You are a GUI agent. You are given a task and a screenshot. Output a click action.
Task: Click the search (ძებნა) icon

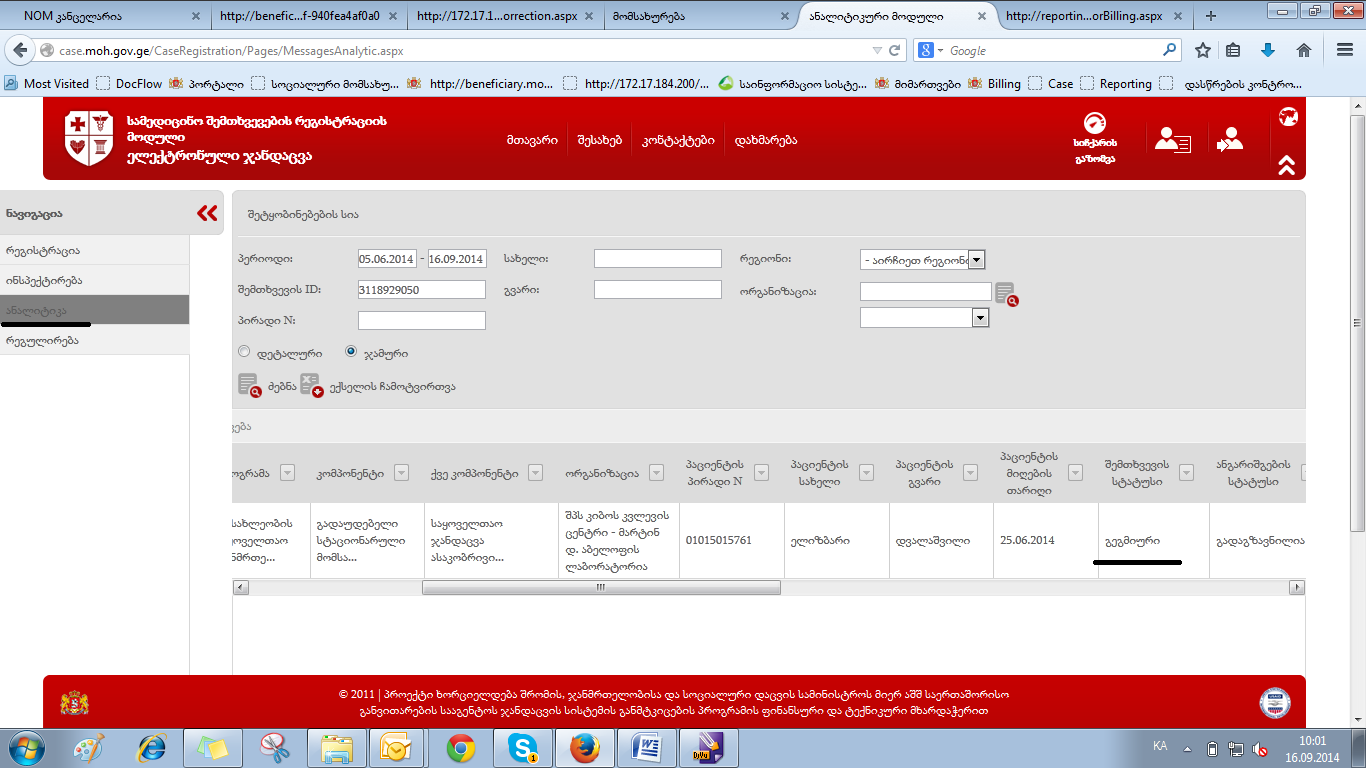coord(249,386)
